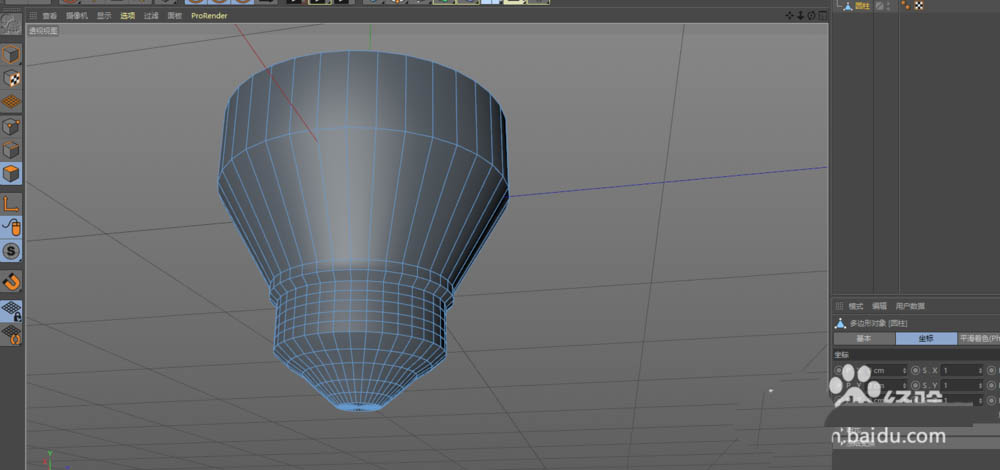Click the S.X scale input field
The width and height of the screenshot is (1000, 470).
[x=961, y=370]
